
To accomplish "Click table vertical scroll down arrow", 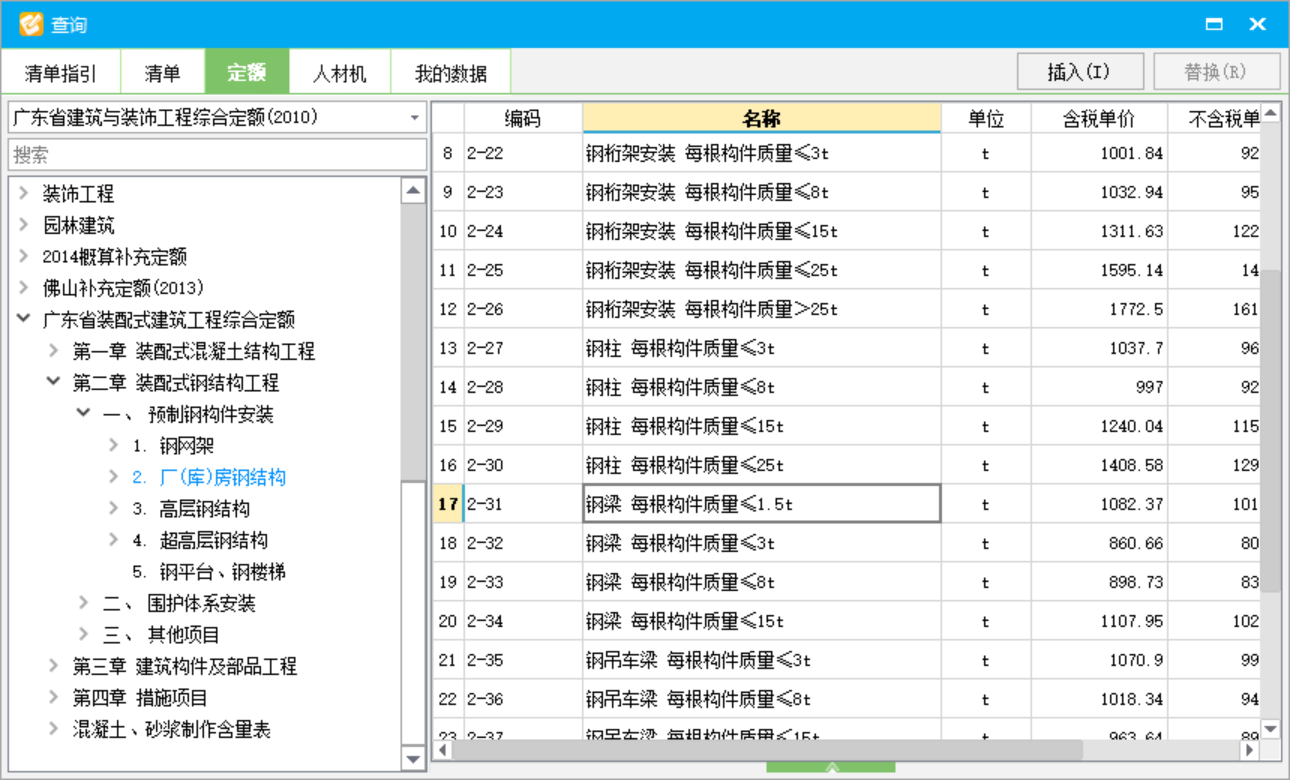I will click(x=1270, y=729).
